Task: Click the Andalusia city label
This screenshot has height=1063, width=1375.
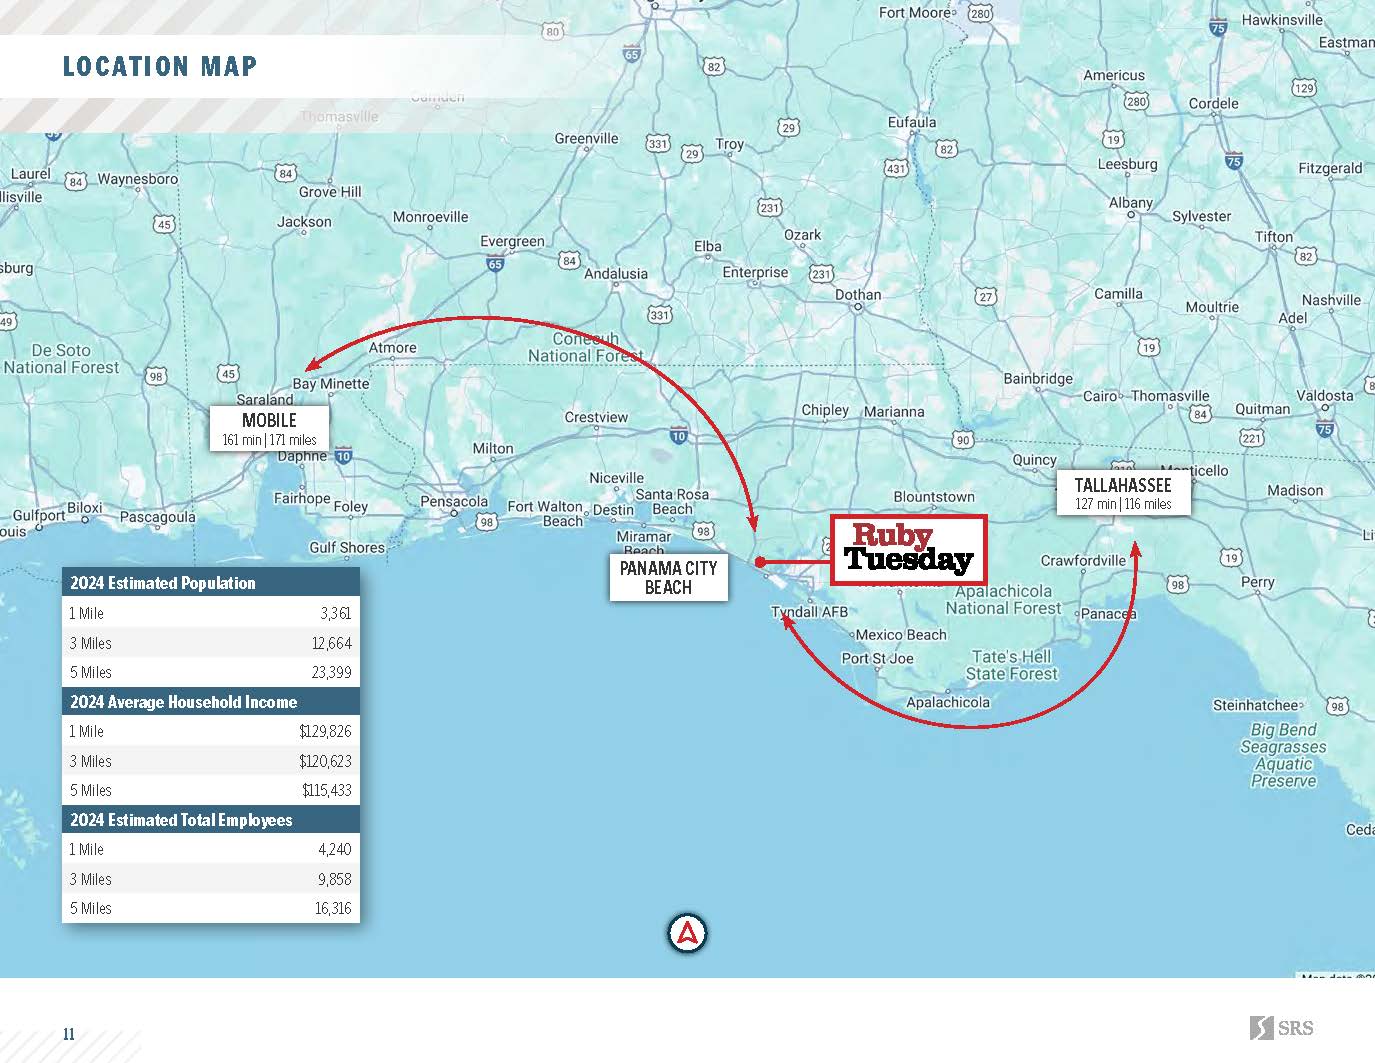Action: (616, 273)
